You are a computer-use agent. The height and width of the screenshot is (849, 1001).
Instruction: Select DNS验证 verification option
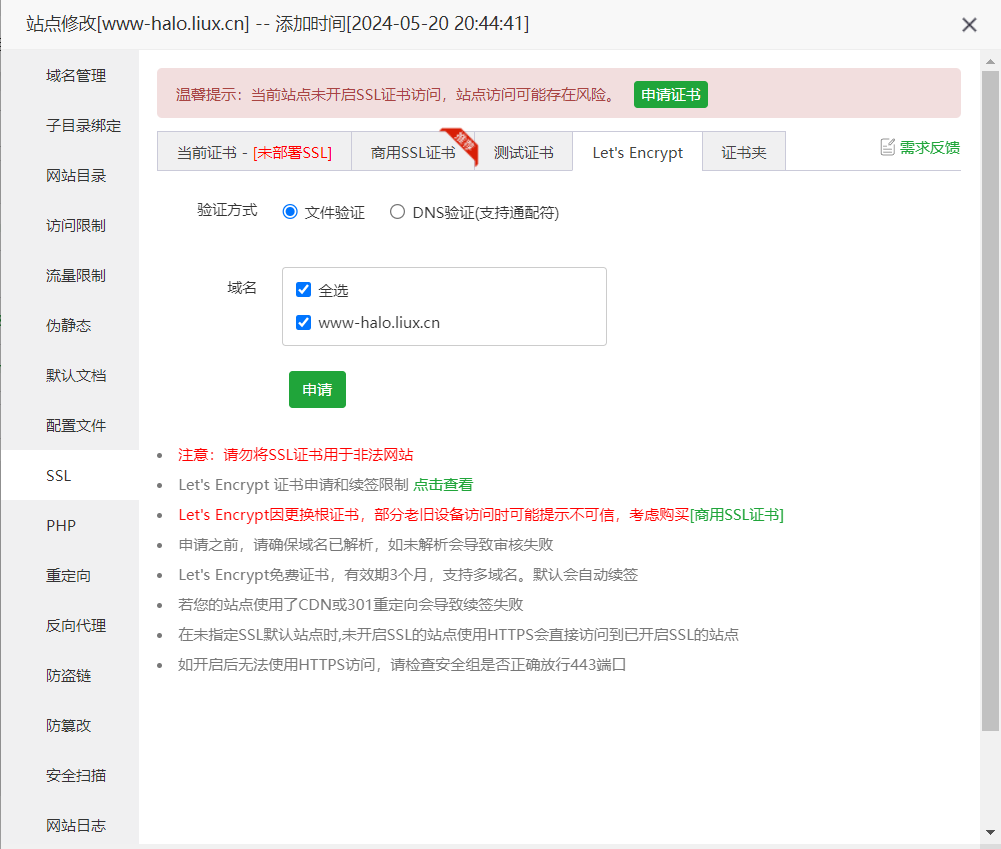pos(398,212)
